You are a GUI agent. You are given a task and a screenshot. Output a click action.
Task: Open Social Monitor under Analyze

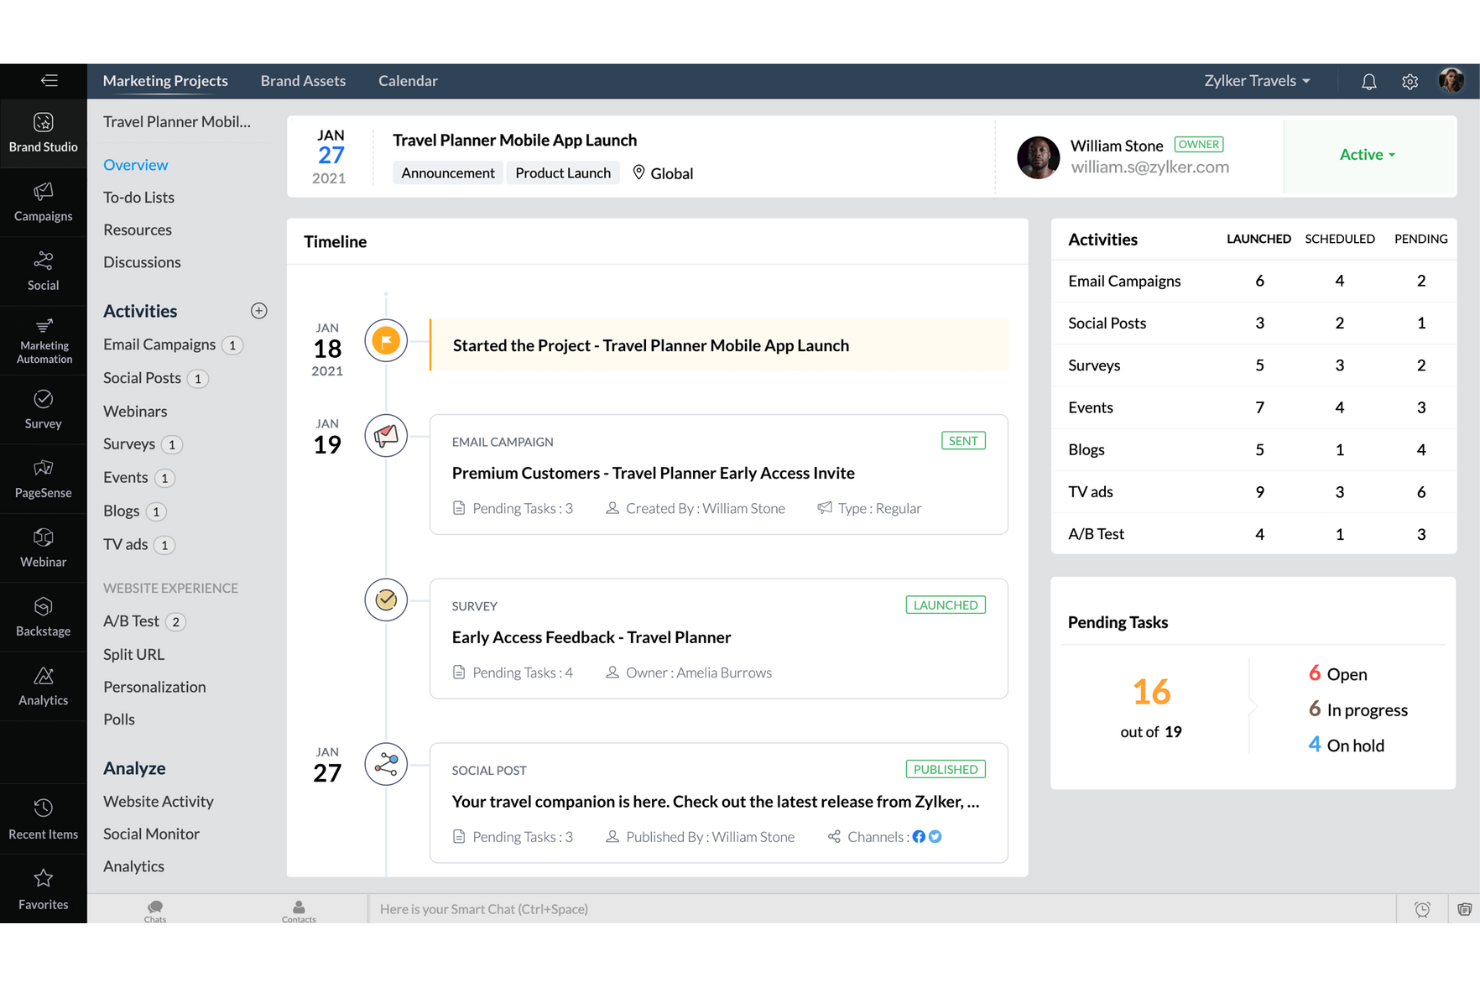pyautogui.click(x=151, y=834)
